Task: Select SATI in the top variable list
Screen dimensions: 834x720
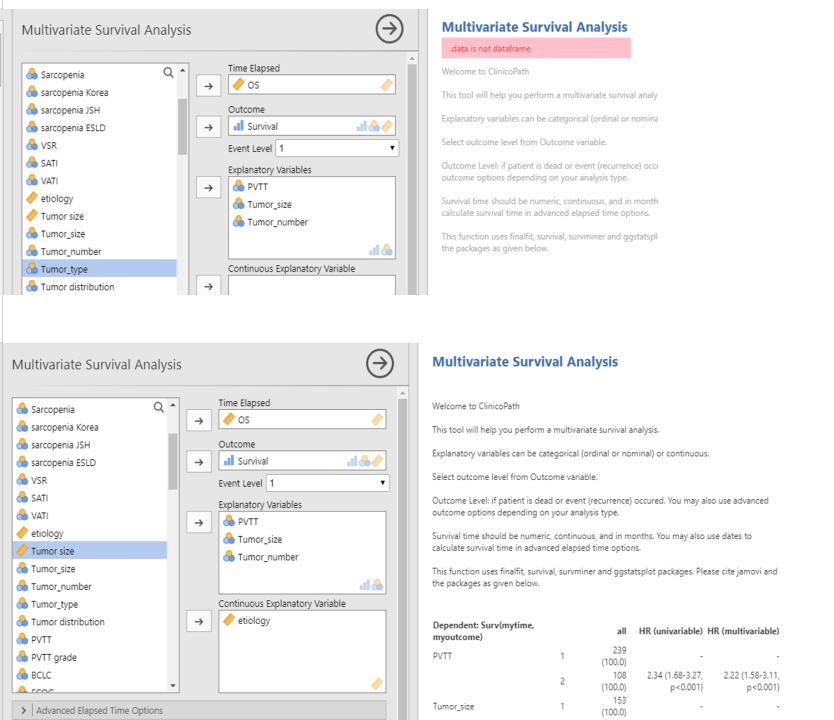Action: [99, 163]
